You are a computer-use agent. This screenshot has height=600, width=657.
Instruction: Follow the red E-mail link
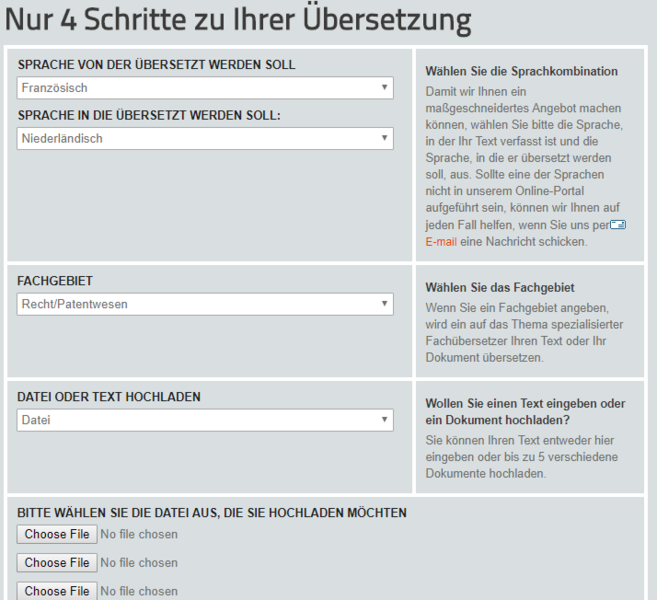(441, 242)
